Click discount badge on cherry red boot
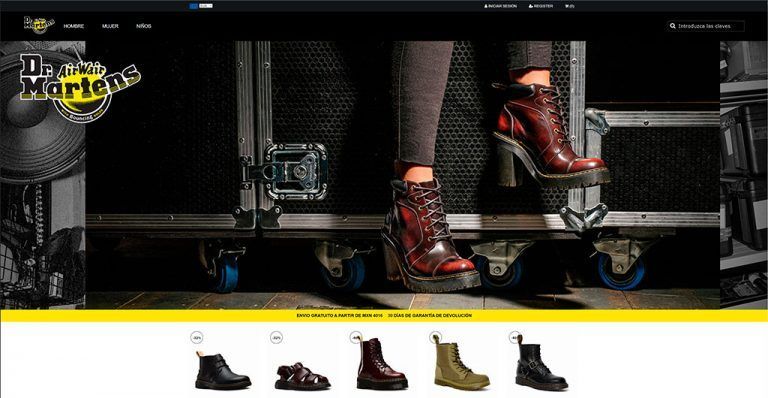The image size is (768, 398). [356, 337]
